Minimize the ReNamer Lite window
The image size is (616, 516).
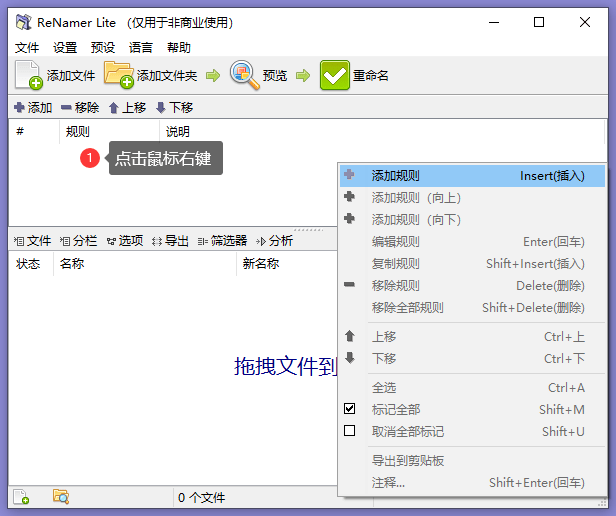494,22
